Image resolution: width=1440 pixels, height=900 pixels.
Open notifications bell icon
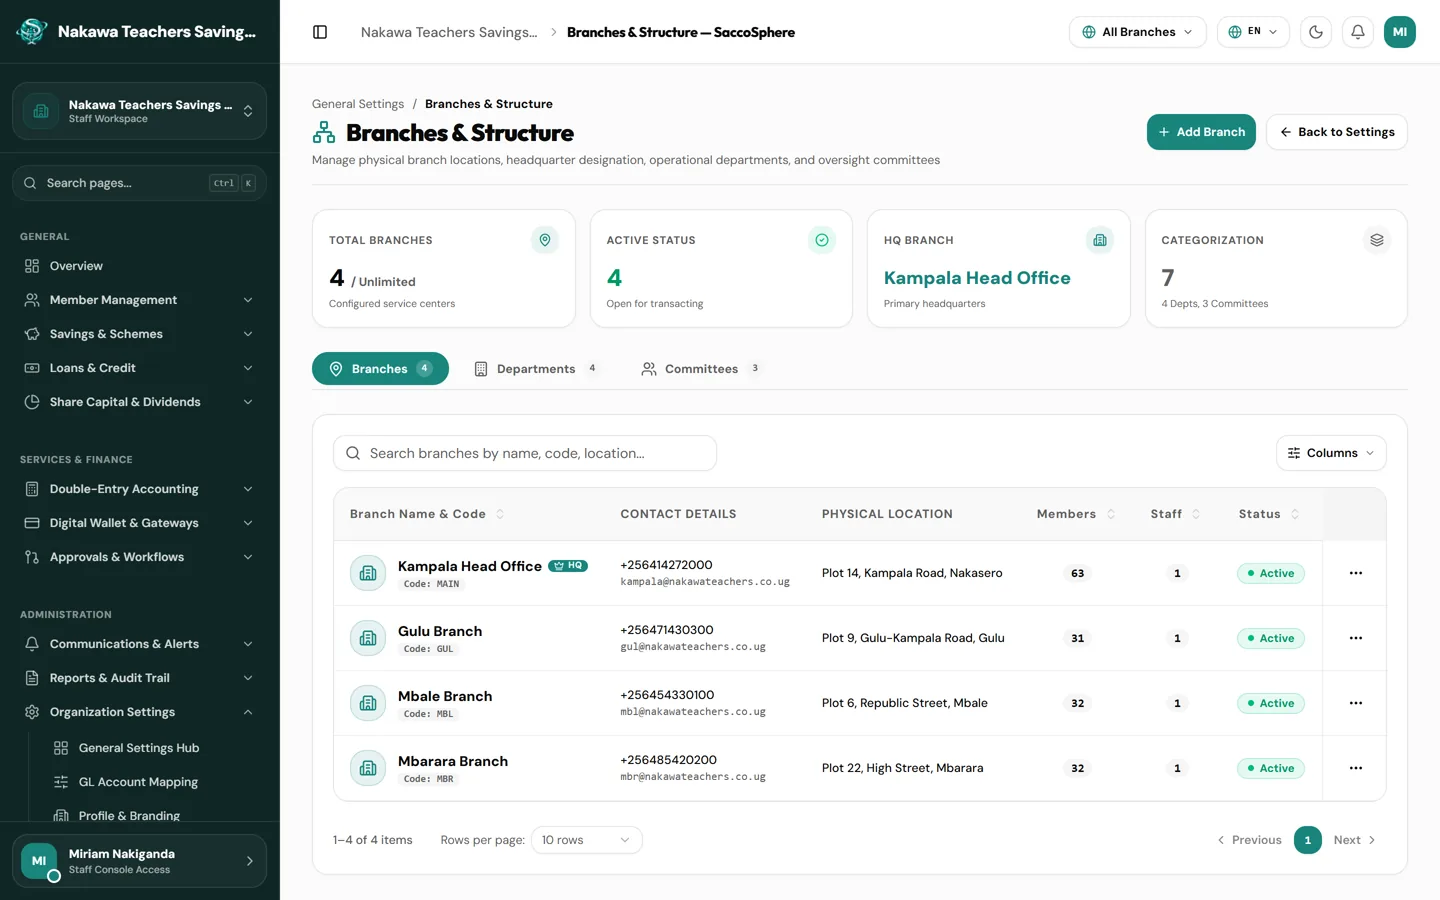click(1358, 32)
